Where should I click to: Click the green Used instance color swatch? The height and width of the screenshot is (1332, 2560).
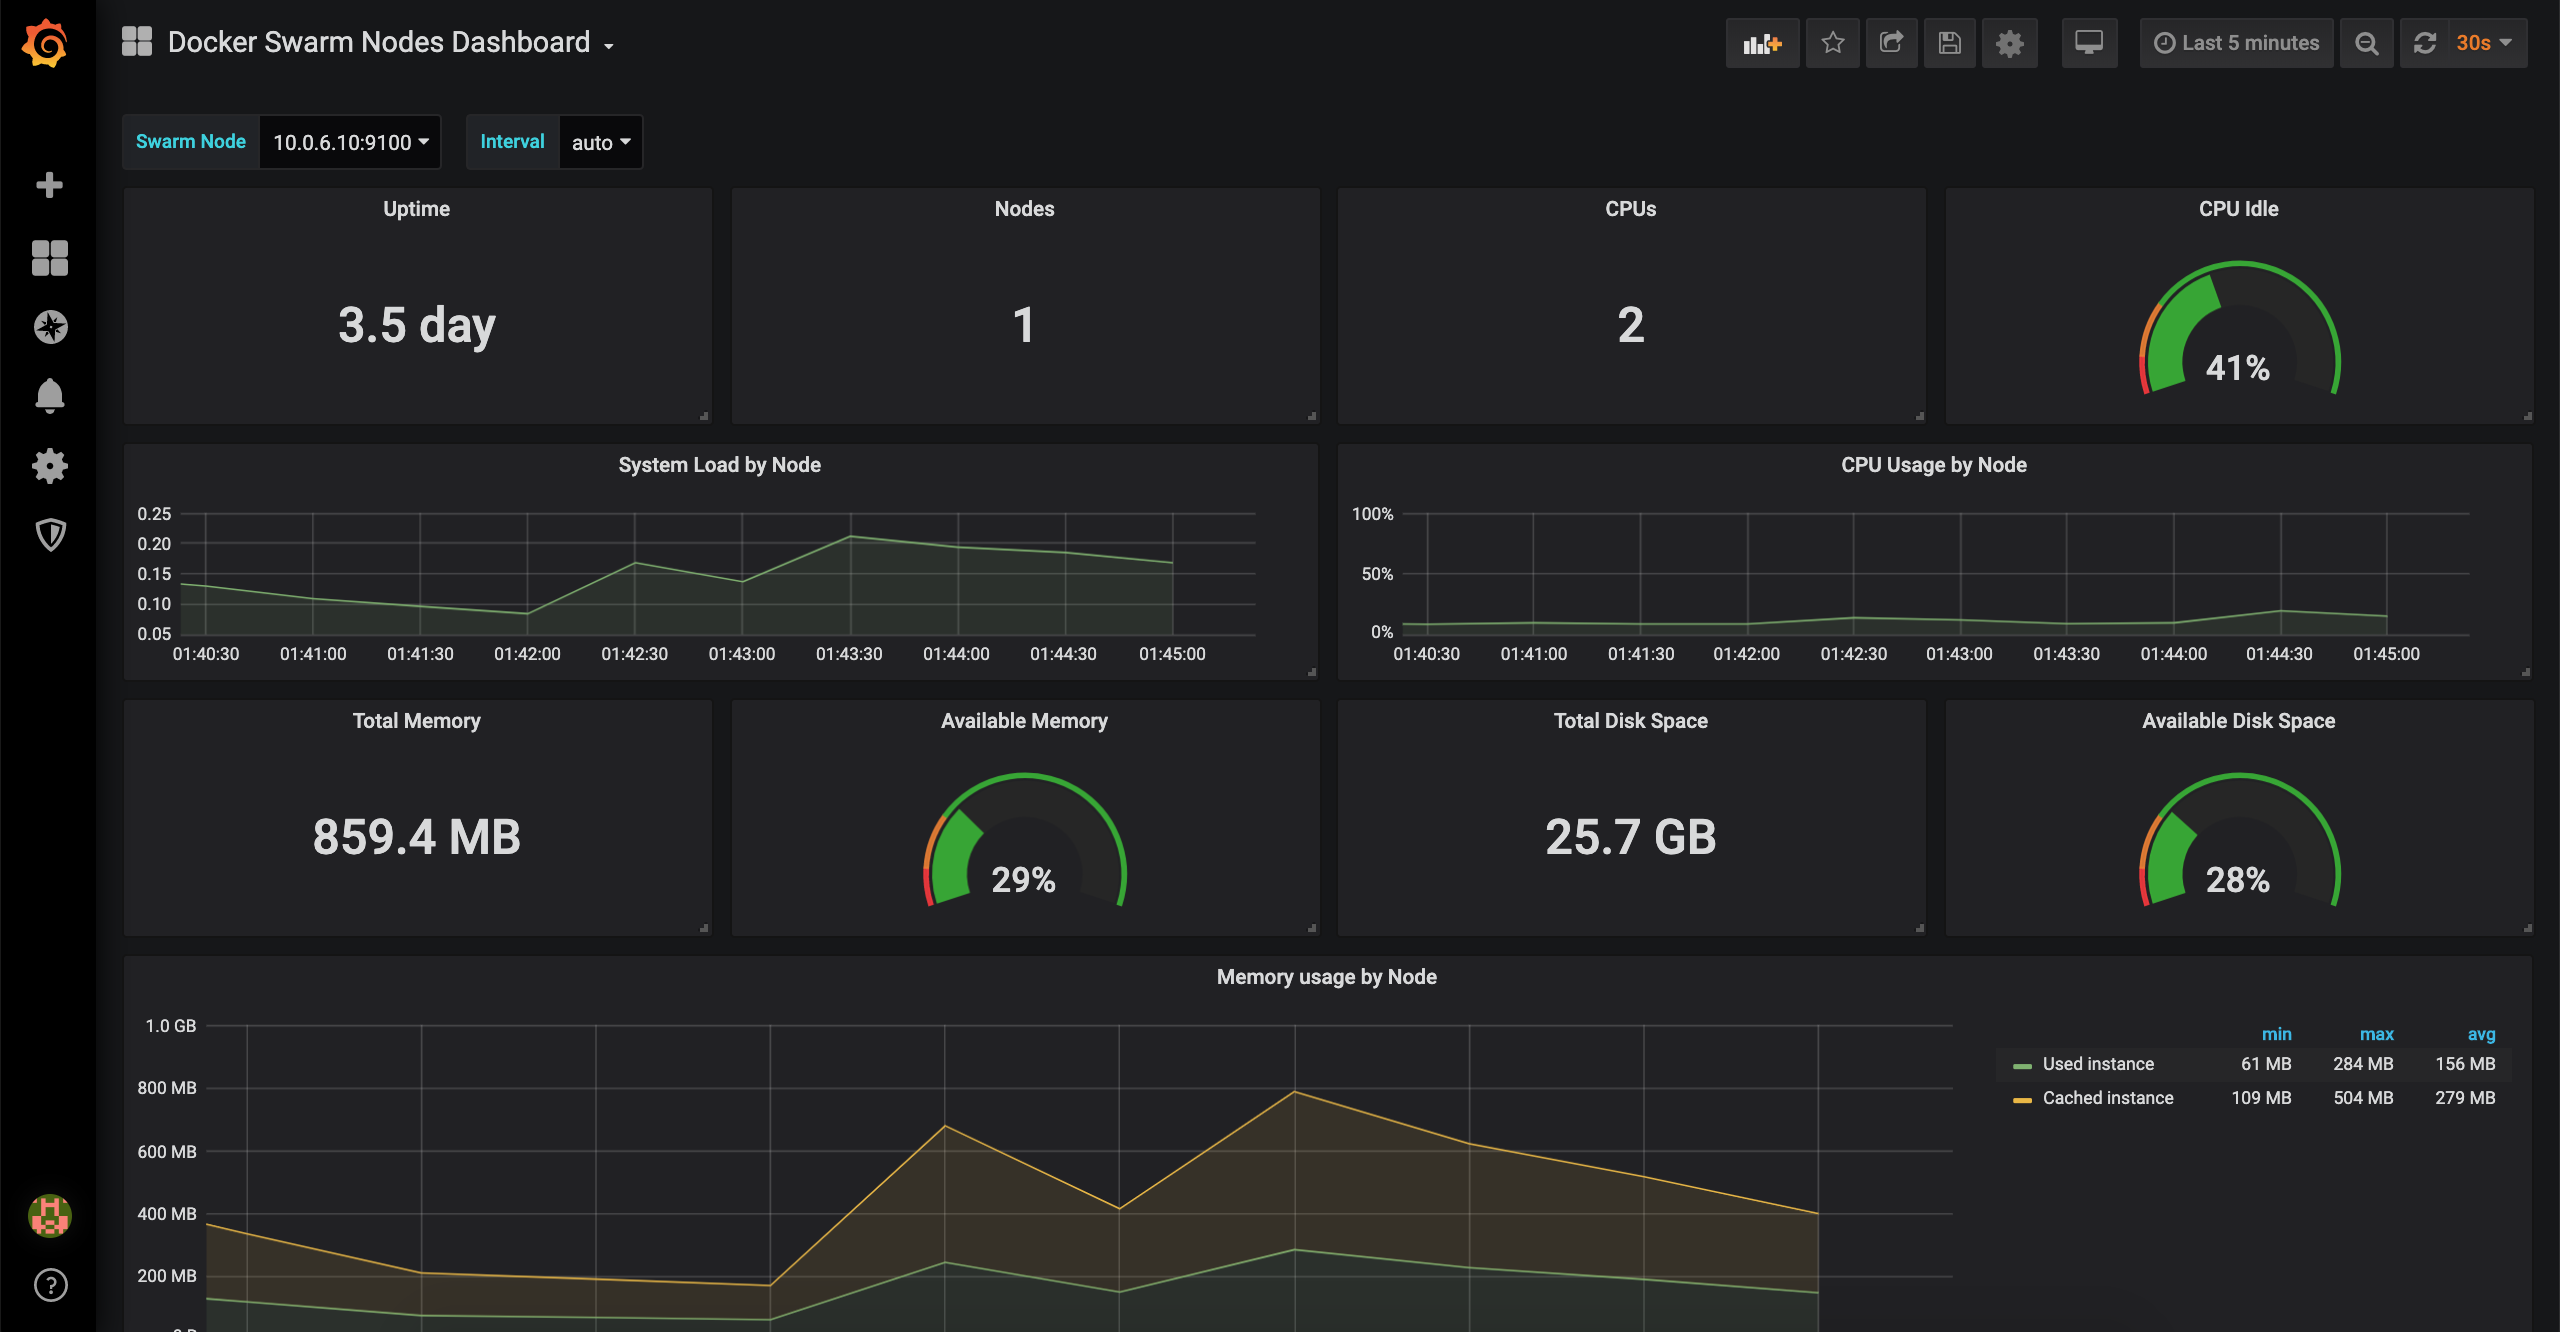coord(2022,1066)
